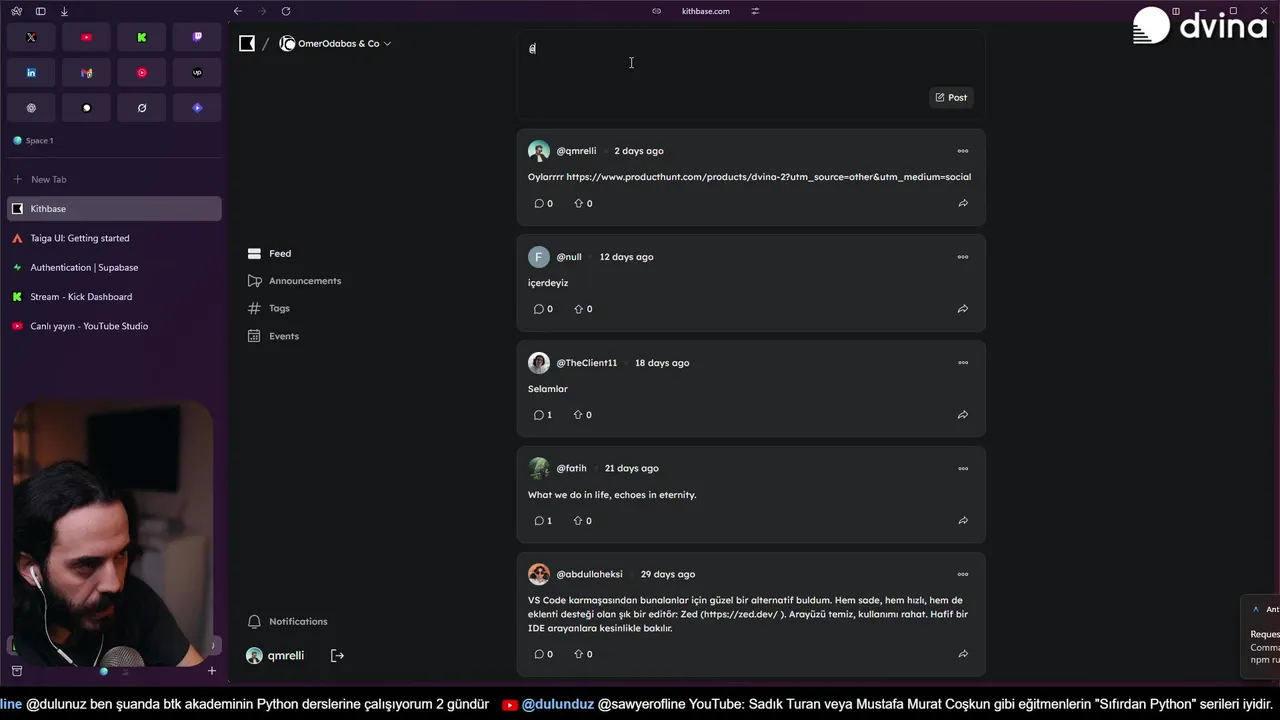Toggle the browser sidebar panel icon

(x=40, y=11)
